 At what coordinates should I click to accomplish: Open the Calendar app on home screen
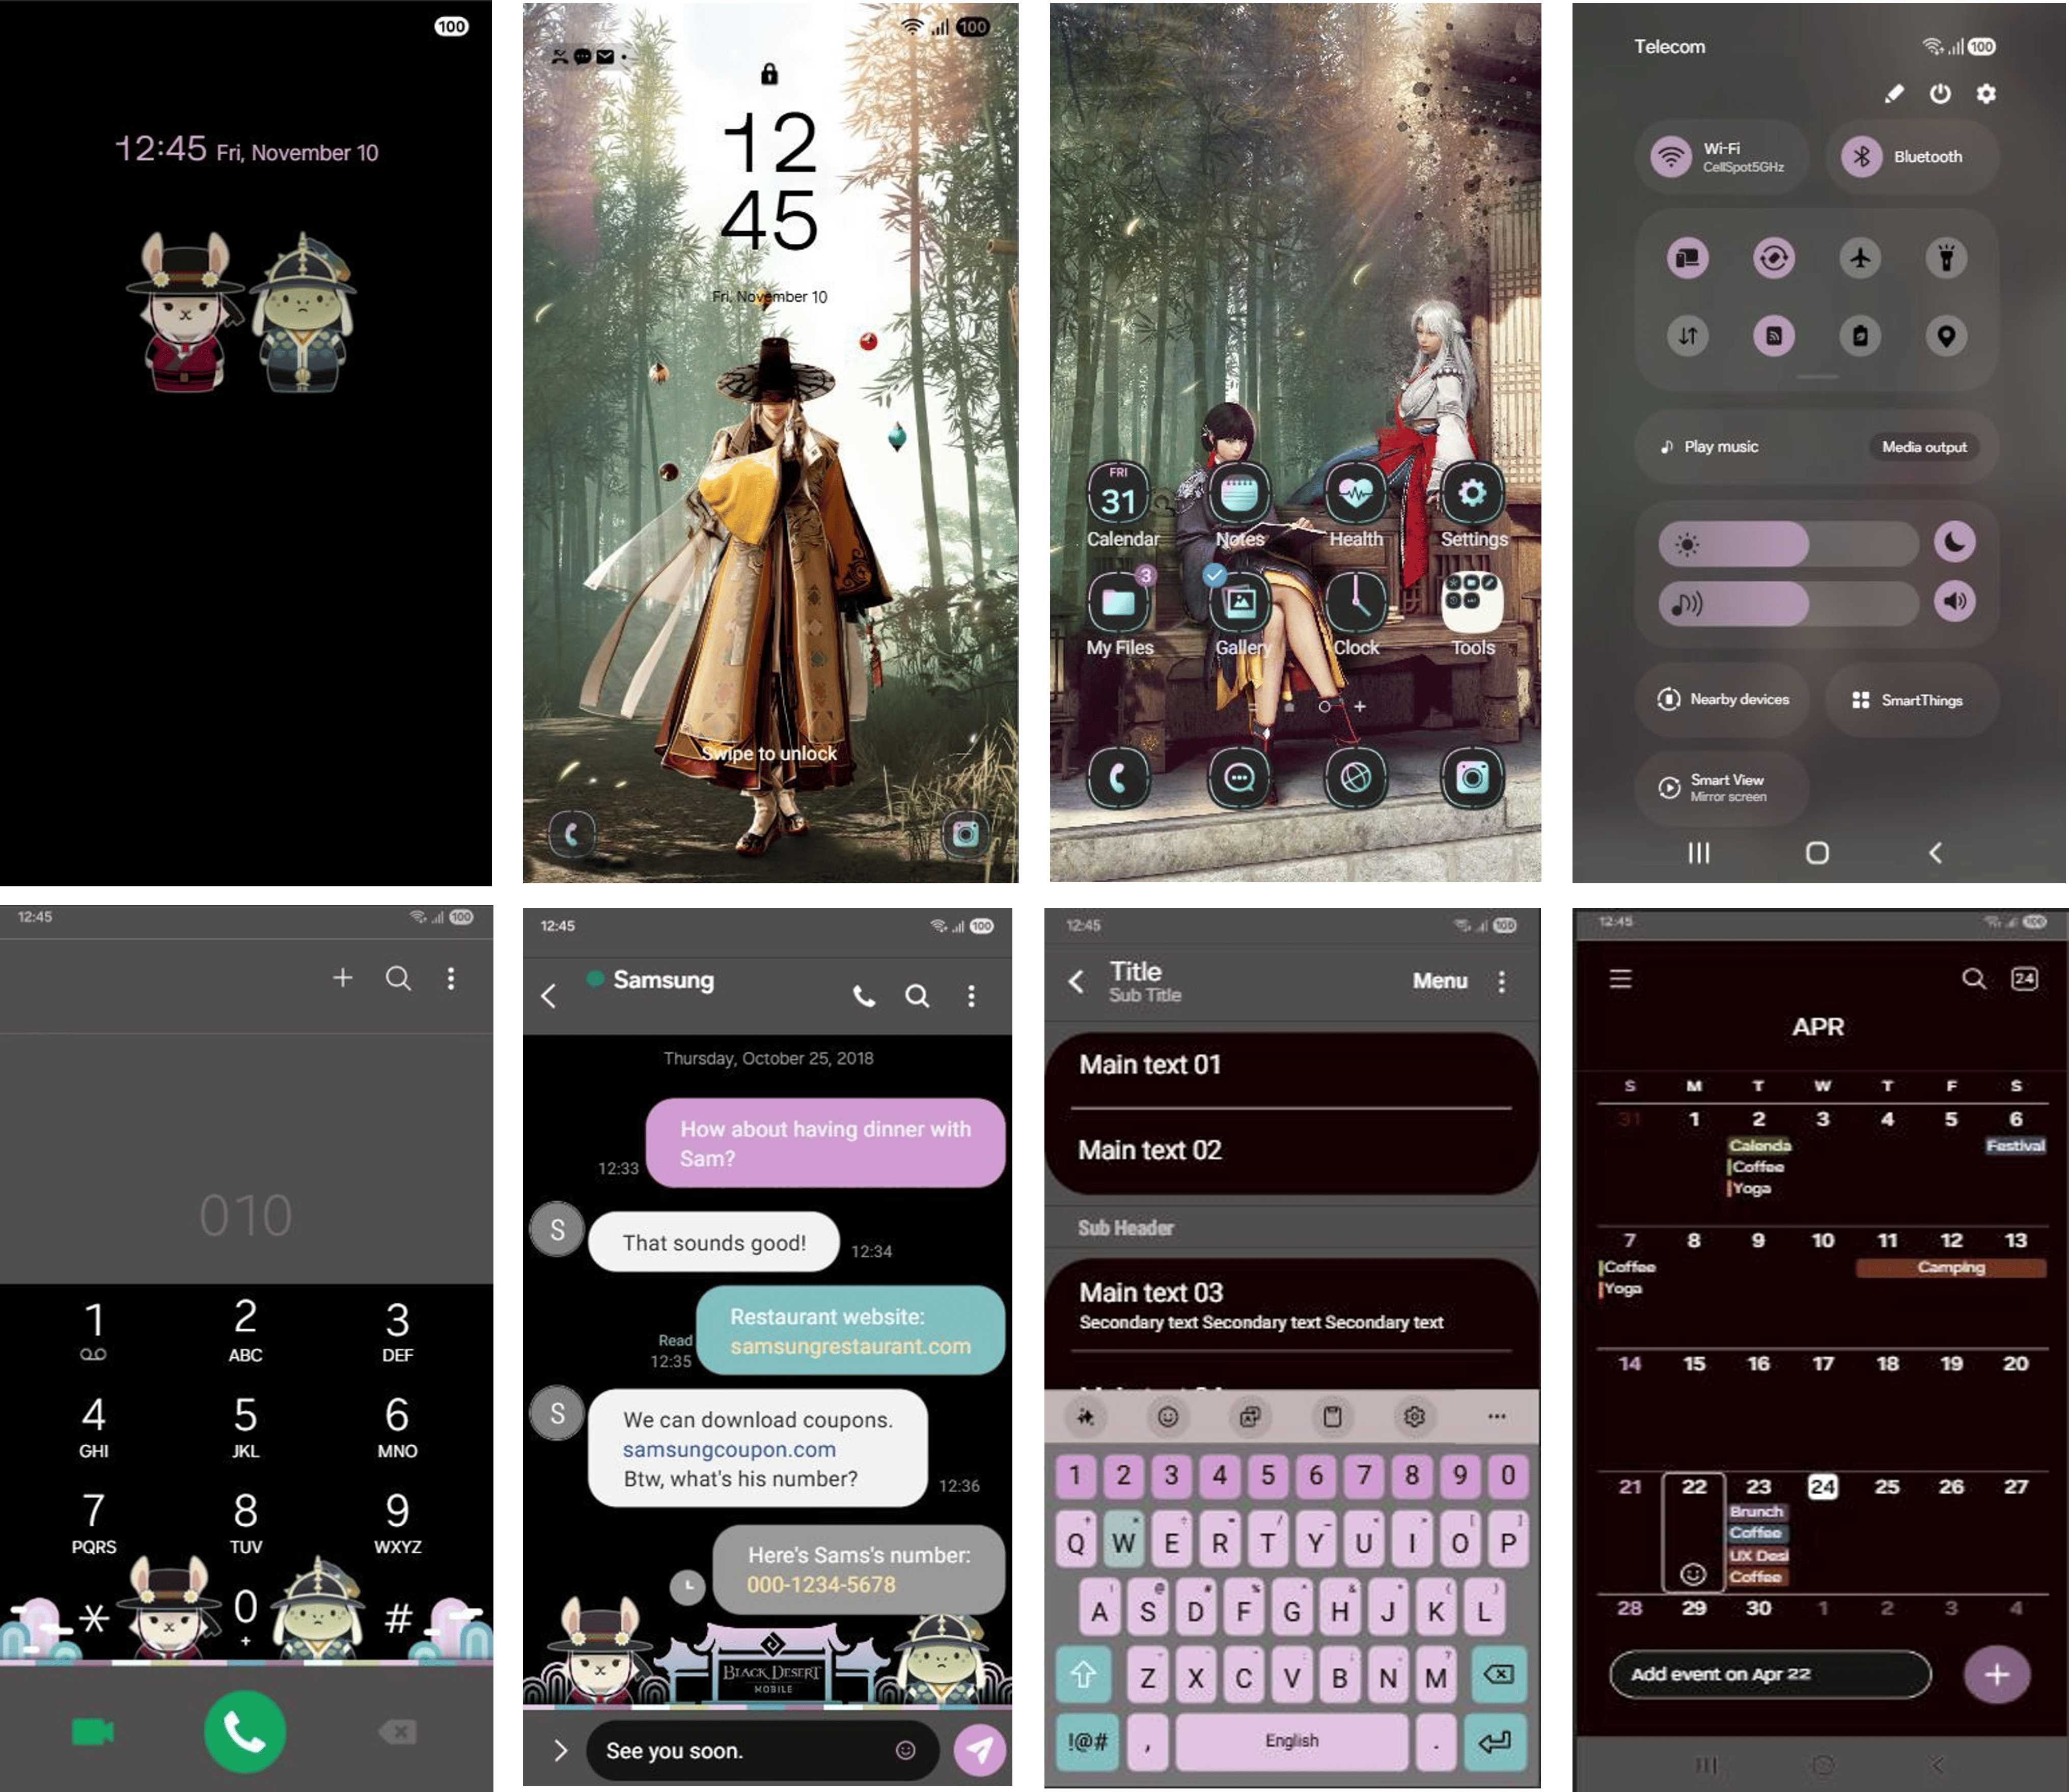pos(1118,494)
